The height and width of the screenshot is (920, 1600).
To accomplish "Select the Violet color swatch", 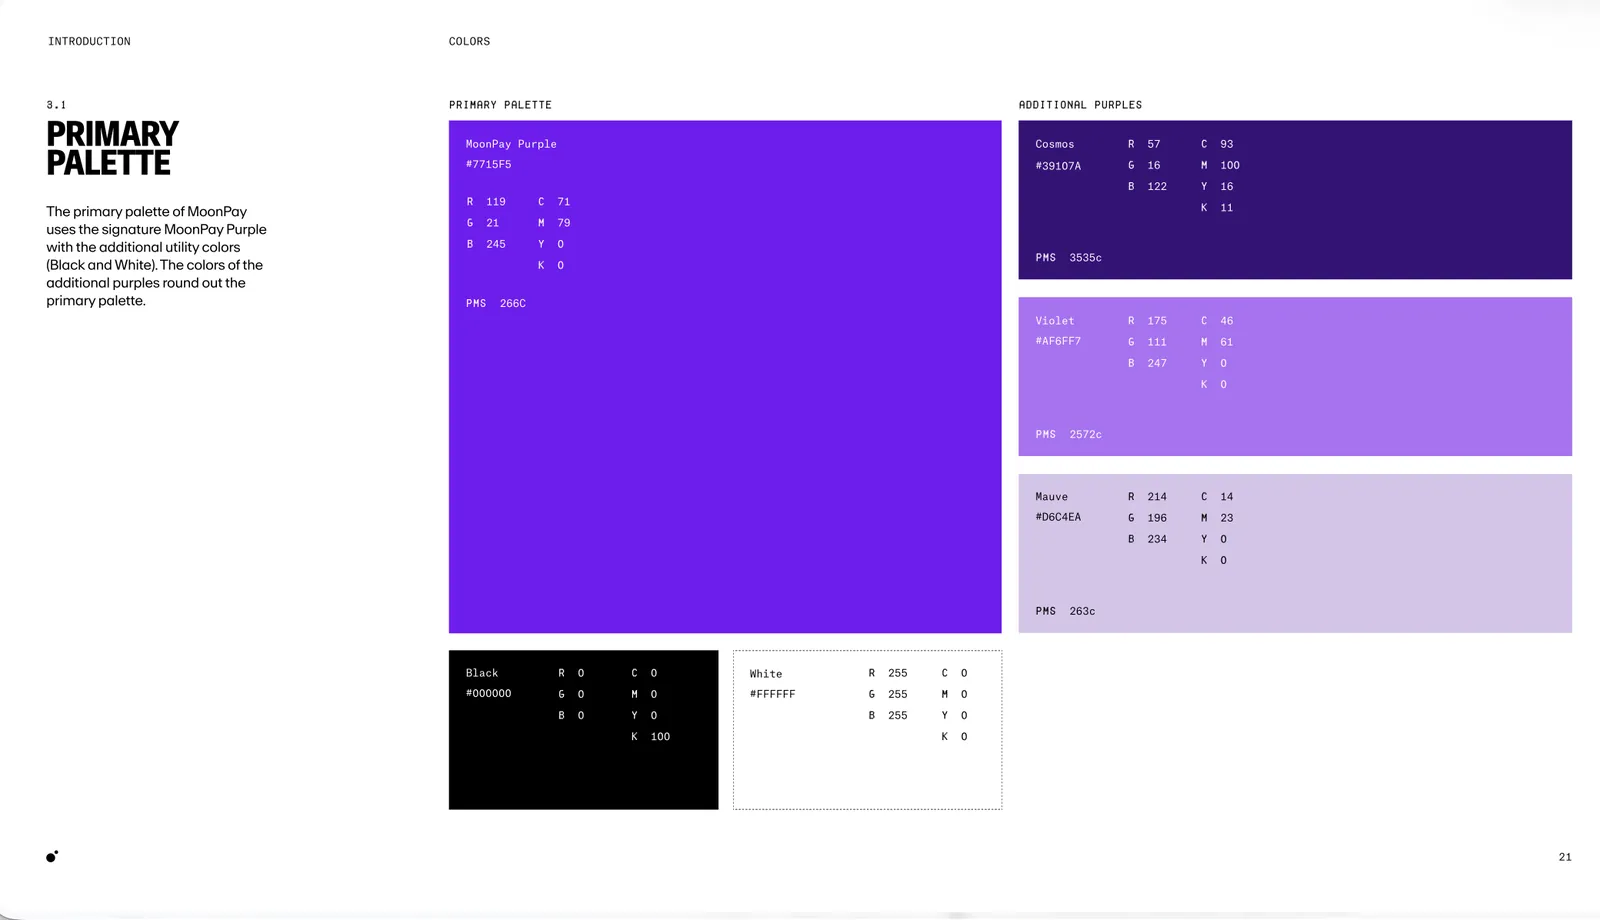I will [1295, 377].
